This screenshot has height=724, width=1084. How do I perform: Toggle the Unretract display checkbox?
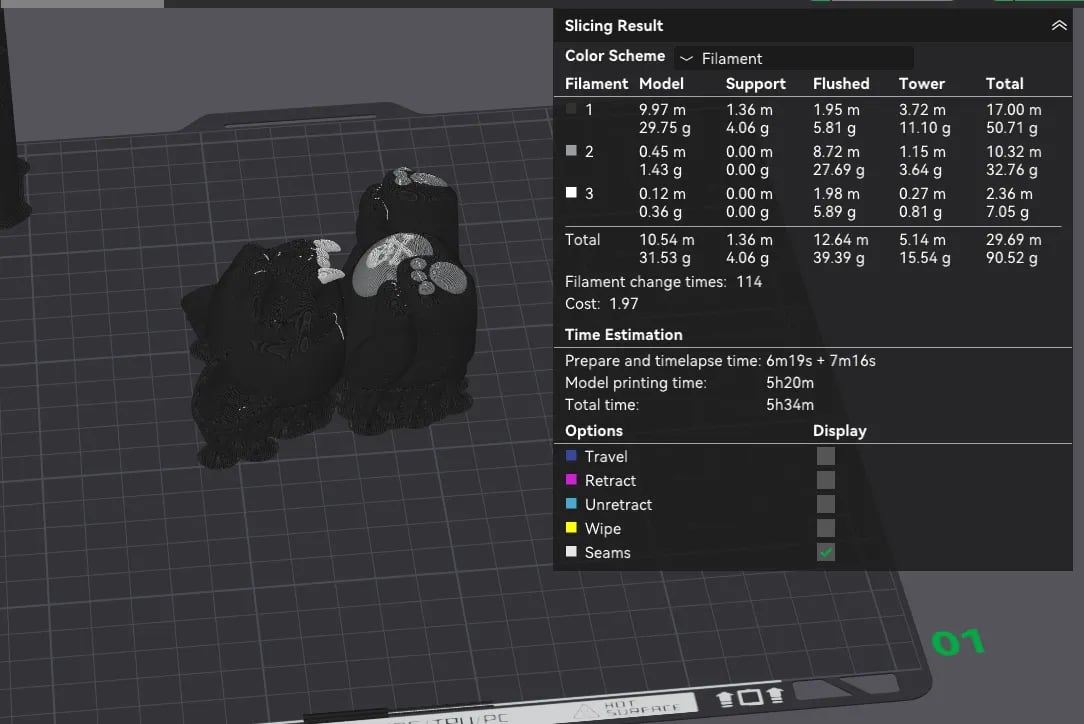tap(825, 504)
